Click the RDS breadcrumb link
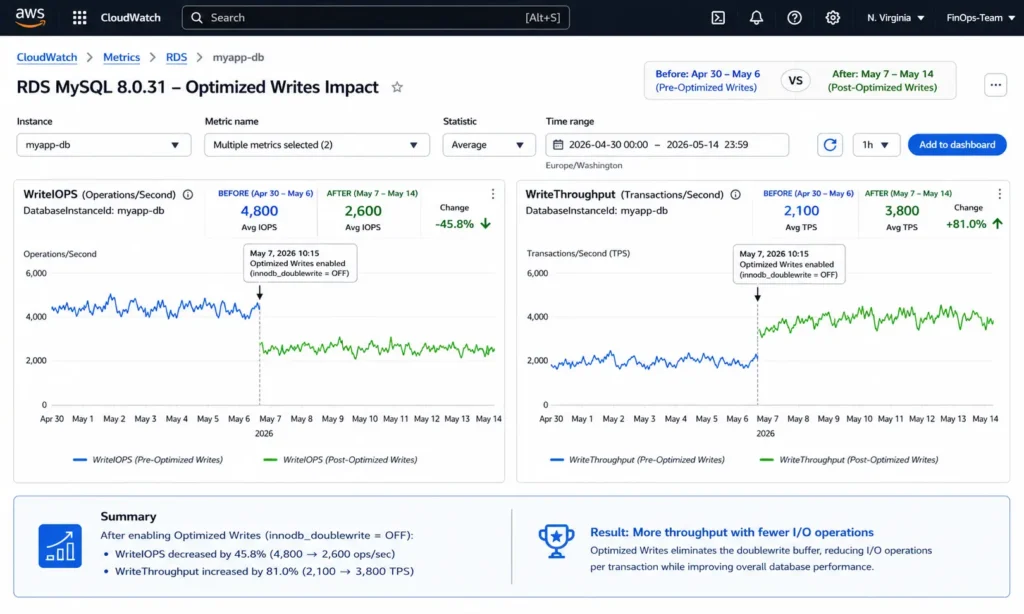 point(176,57)
